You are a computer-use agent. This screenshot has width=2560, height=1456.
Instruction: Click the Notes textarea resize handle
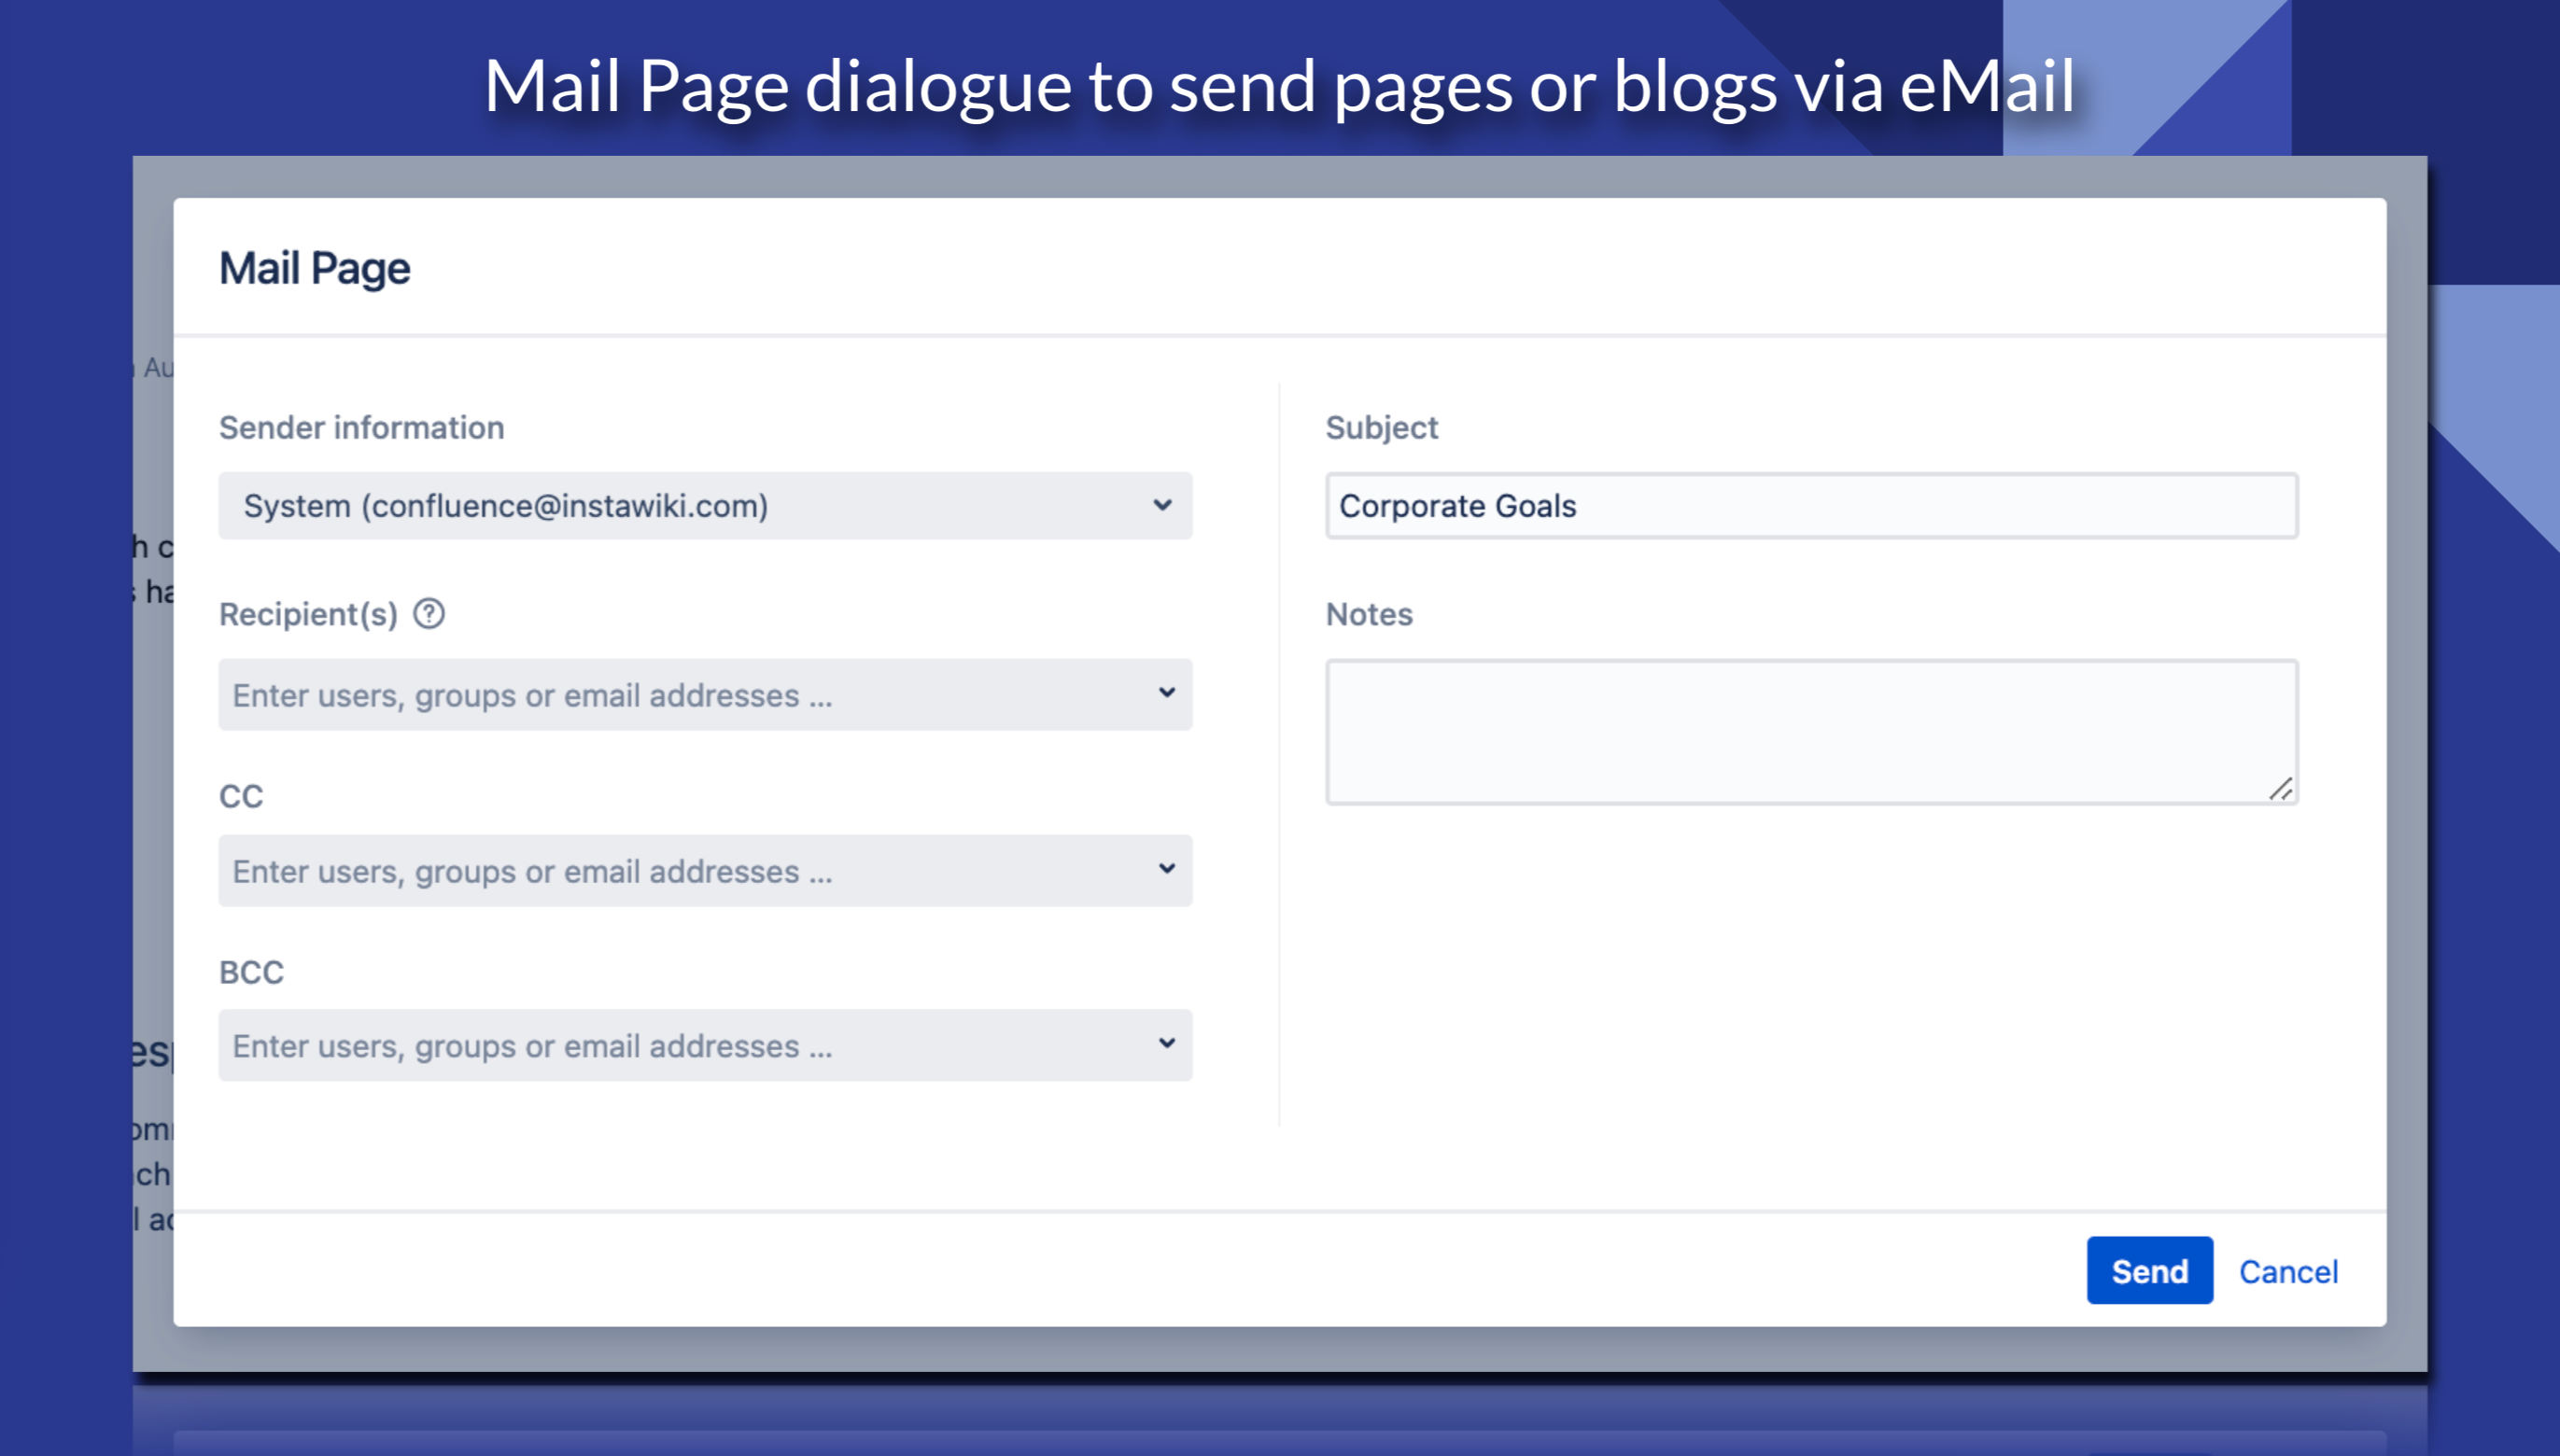[2280, 789]
